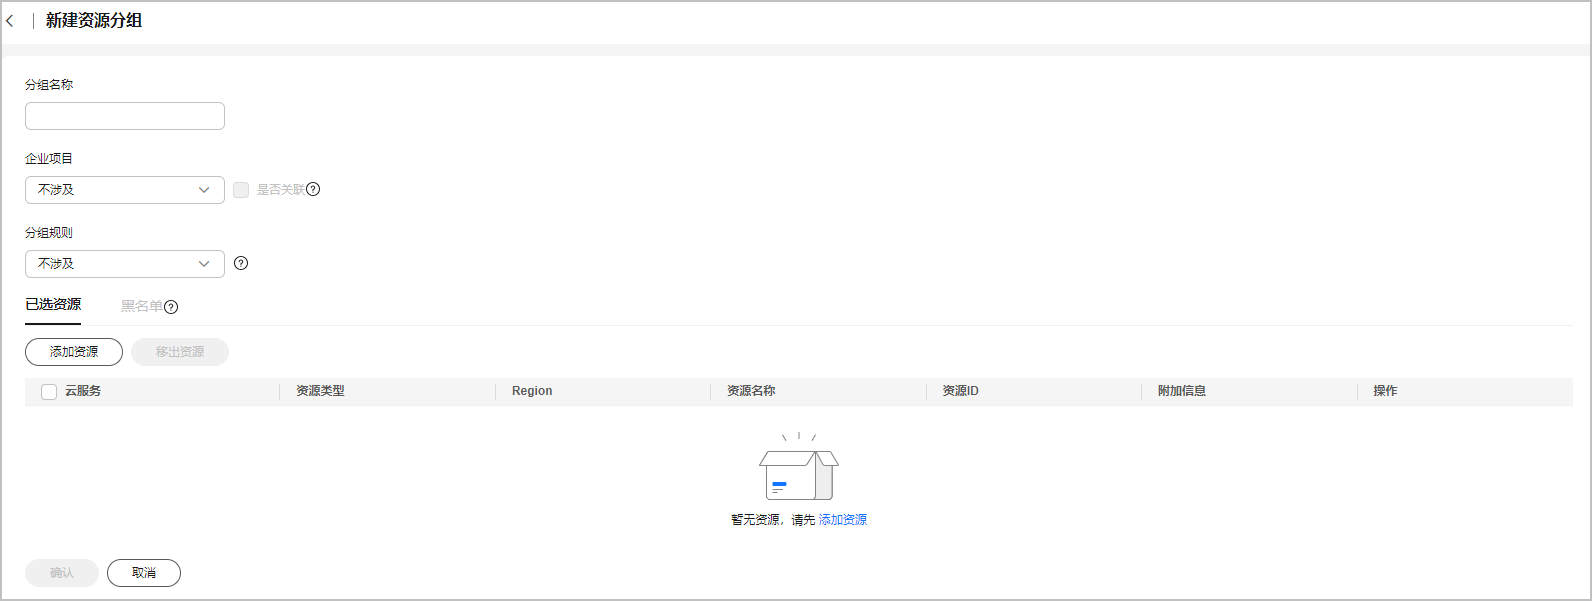Click the empty box illustration
1592x601 pixels.
[x=799, y=467]
